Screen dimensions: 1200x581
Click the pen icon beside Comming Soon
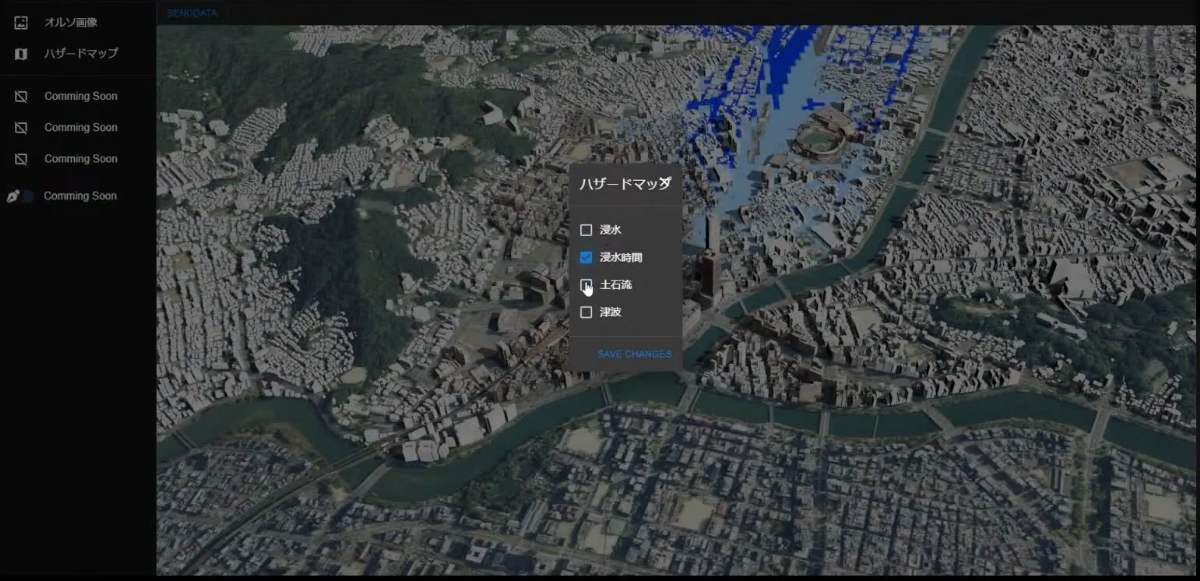(13, 196)
